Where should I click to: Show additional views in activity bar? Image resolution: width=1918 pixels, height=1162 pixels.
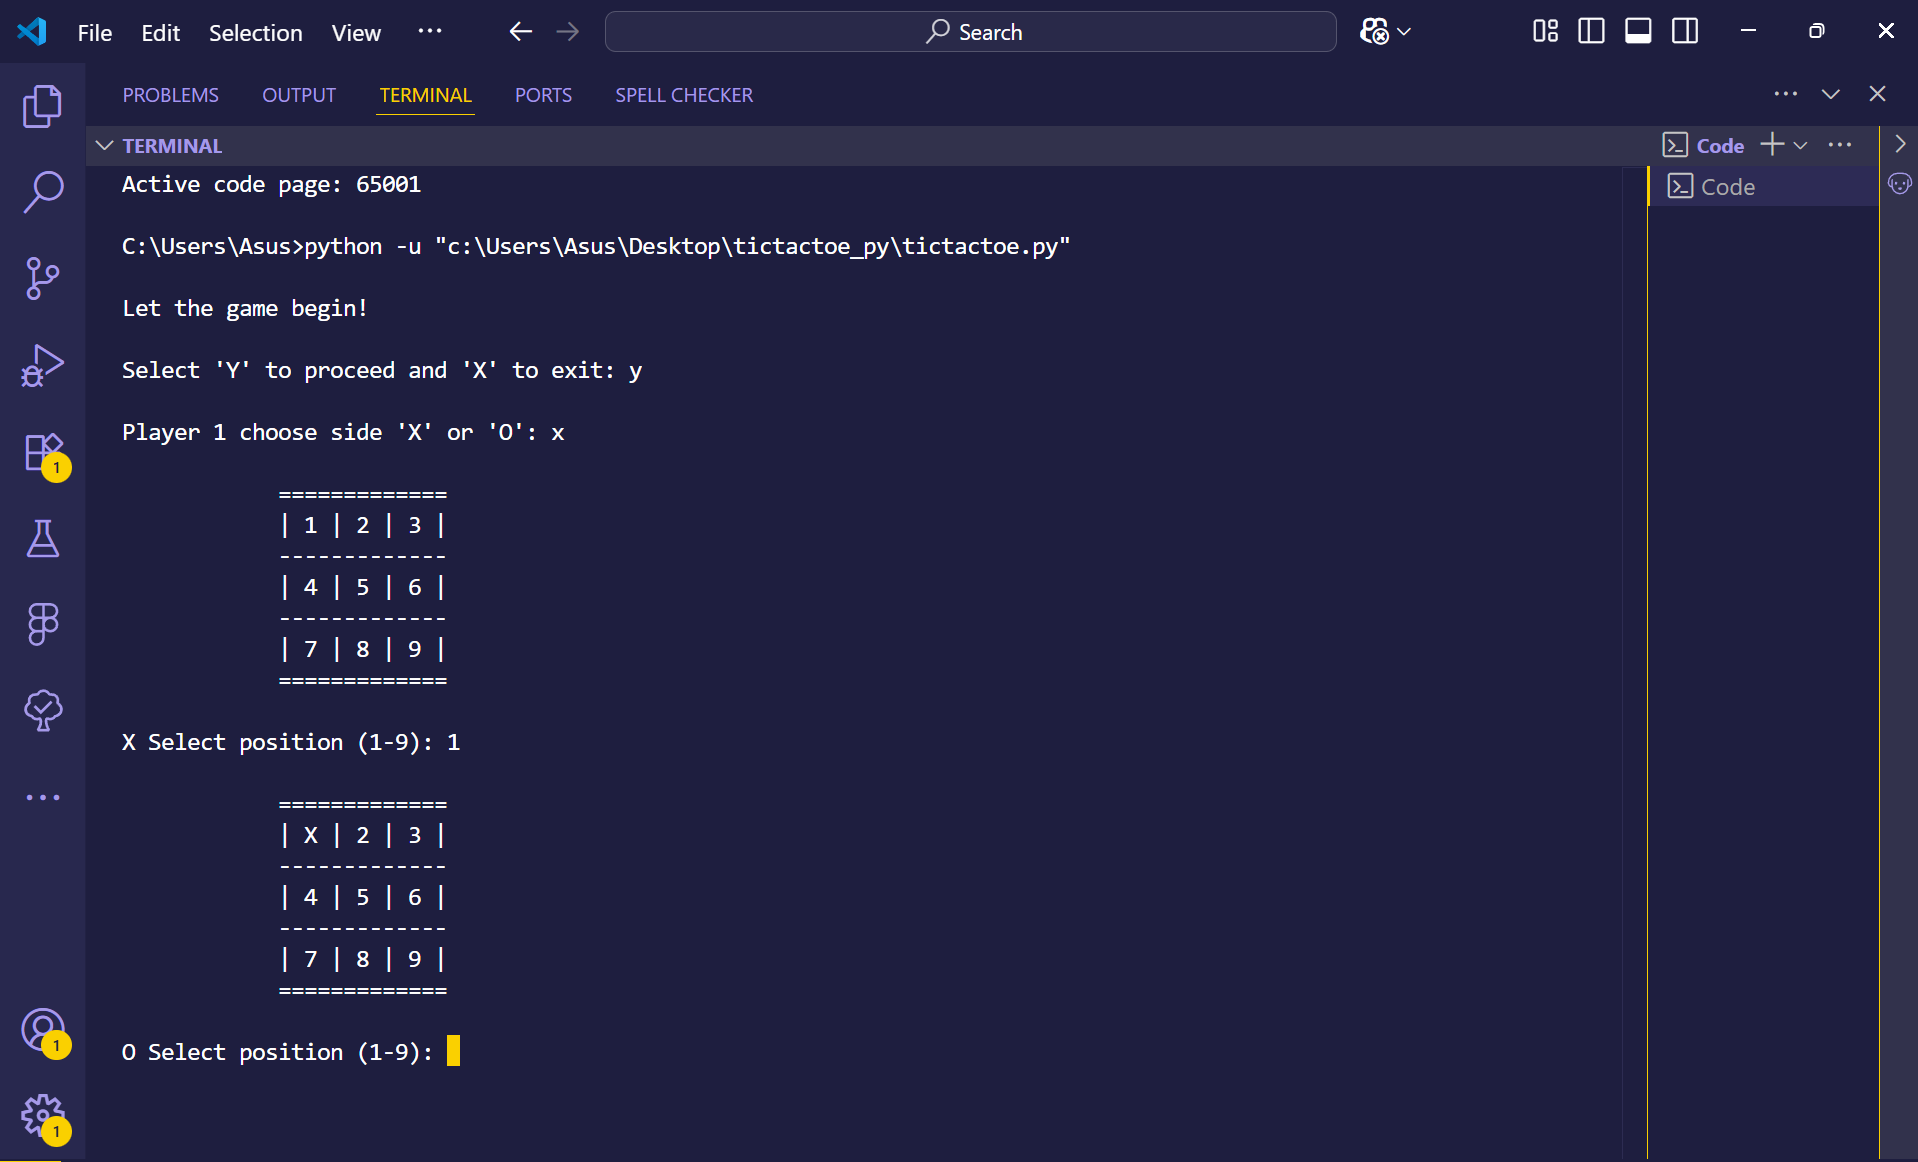pos(42,797)
